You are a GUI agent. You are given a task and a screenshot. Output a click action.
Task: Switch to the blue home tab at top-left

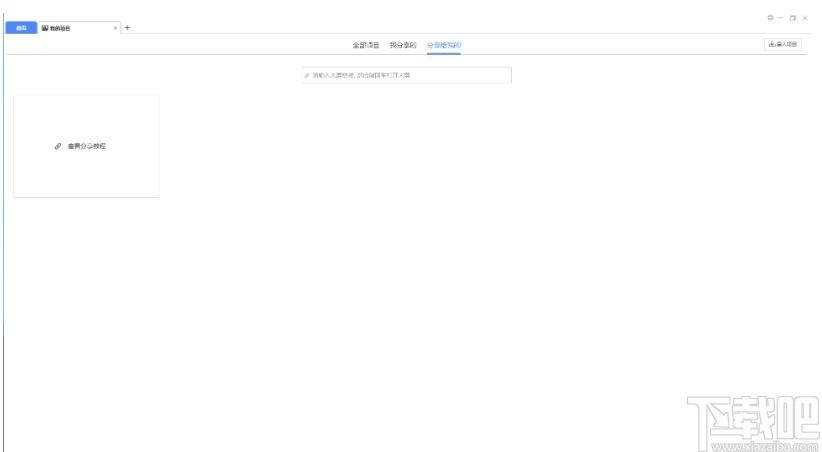click(x=21, y=28)
